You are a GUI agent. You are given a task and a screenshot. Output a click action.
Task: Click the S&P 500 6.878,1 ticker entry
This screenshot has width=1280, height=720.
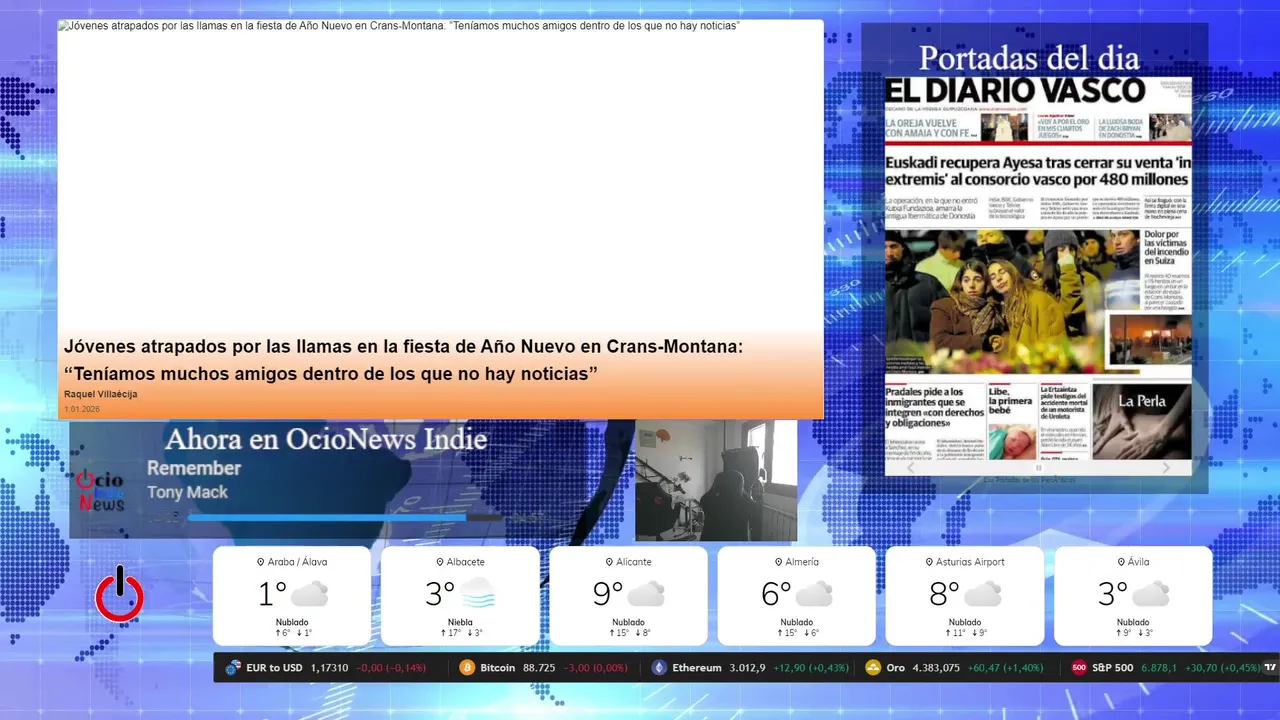click(1165, 667)
